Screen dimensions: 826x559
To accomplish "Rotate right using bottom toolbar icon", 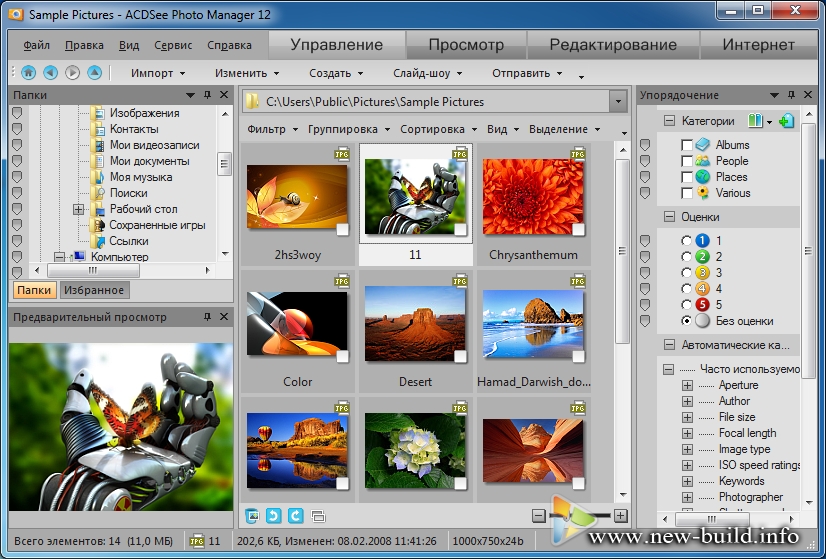I will click(x=296, y=516).
